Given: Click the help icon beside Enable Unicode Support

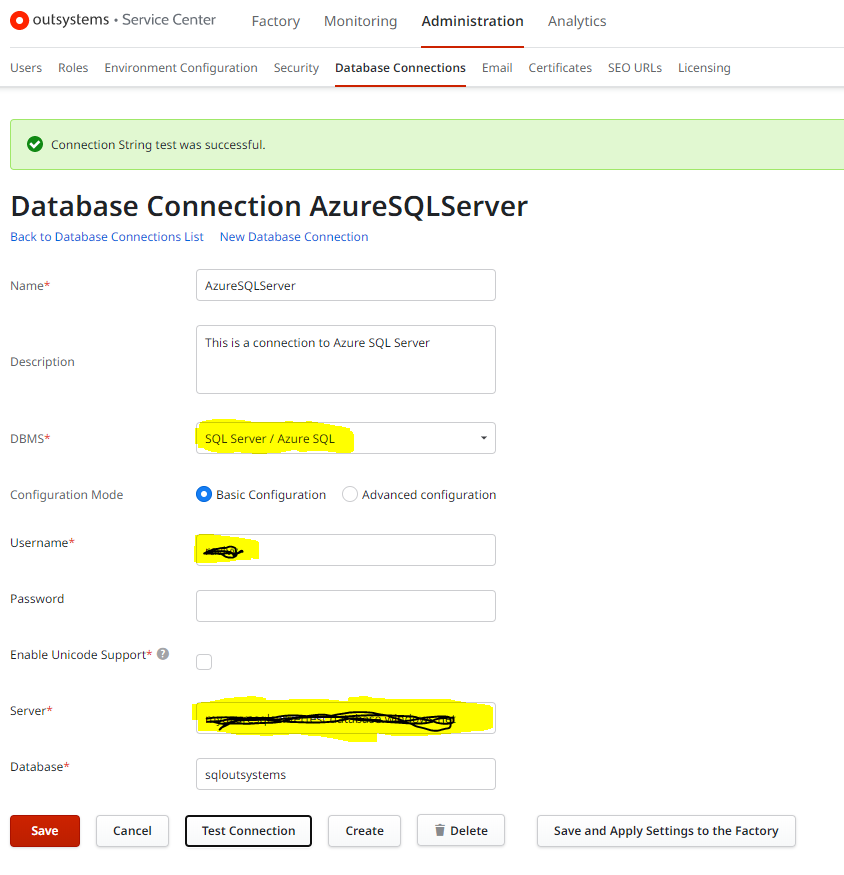Looking at the screenshot, I should coord(162,653).
